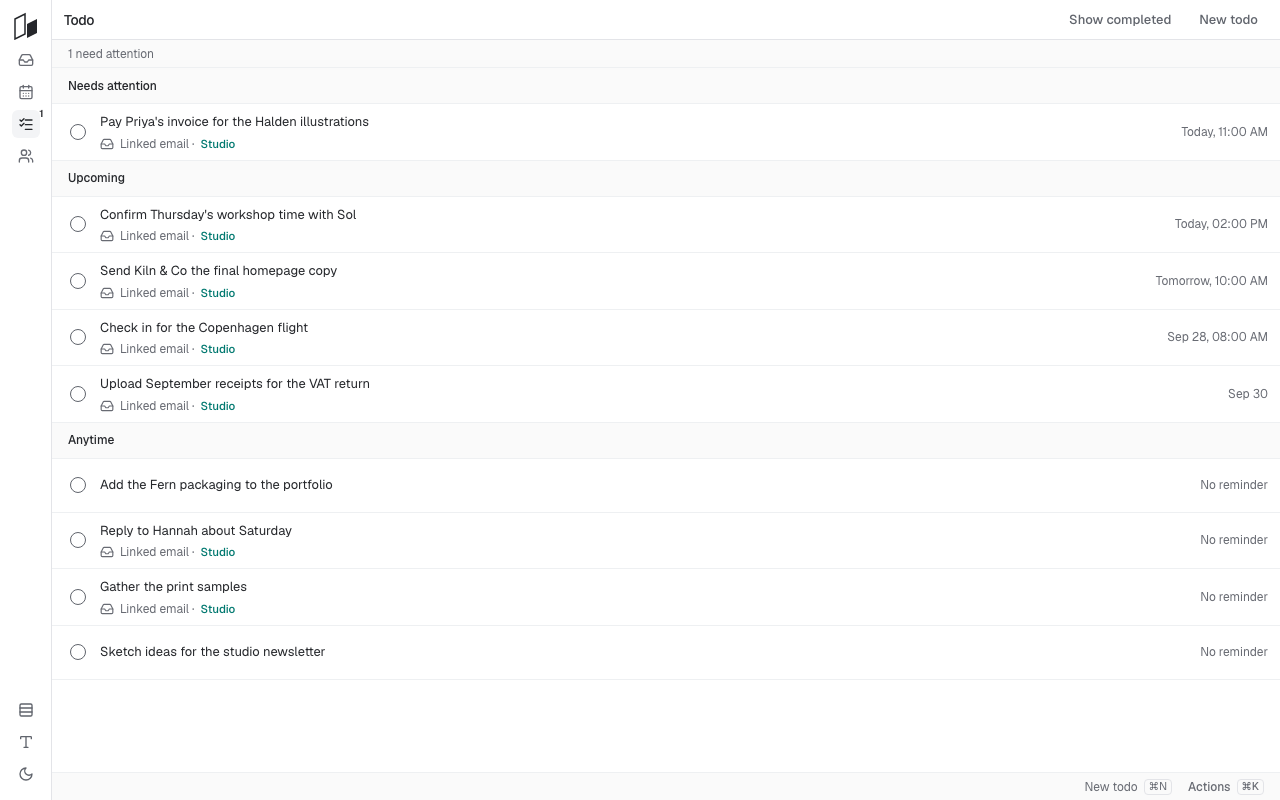Click the '1 need attention' status text
The width and height of the screenshot is (1280, 800).
(x=111, y=54)
